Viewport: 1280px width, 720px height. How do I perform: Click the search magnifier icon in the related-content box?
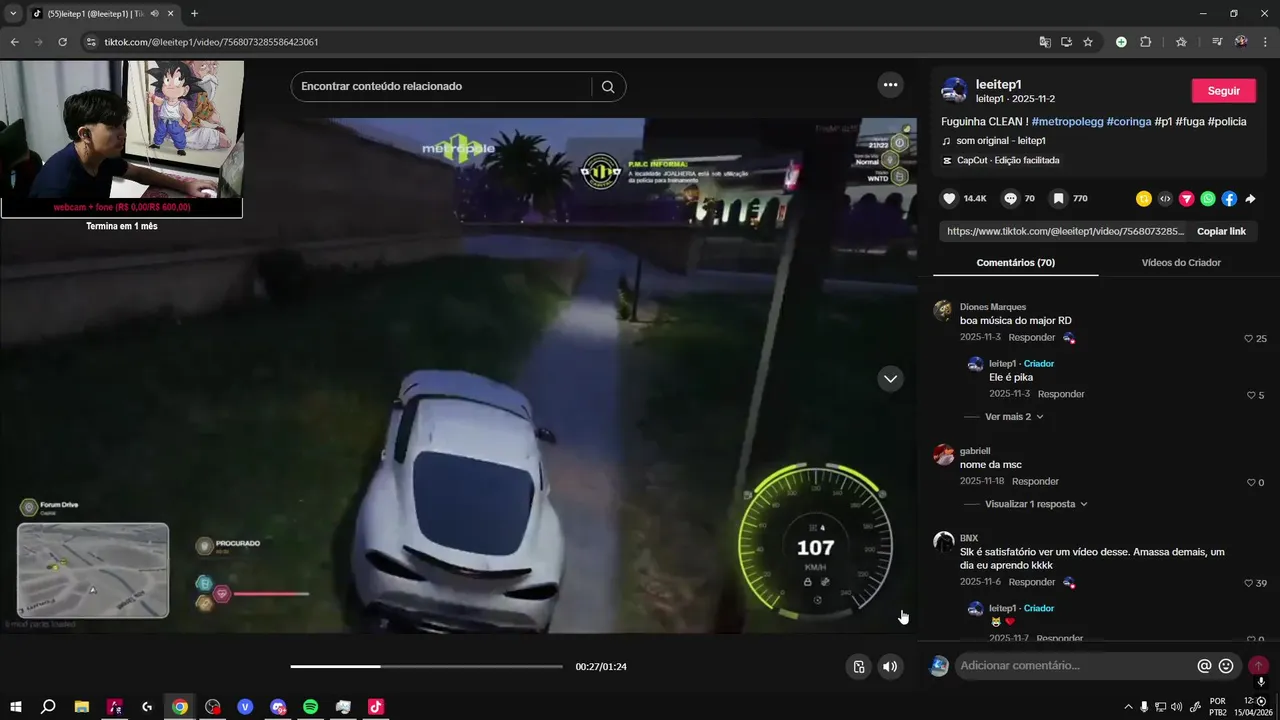point(608,86)
